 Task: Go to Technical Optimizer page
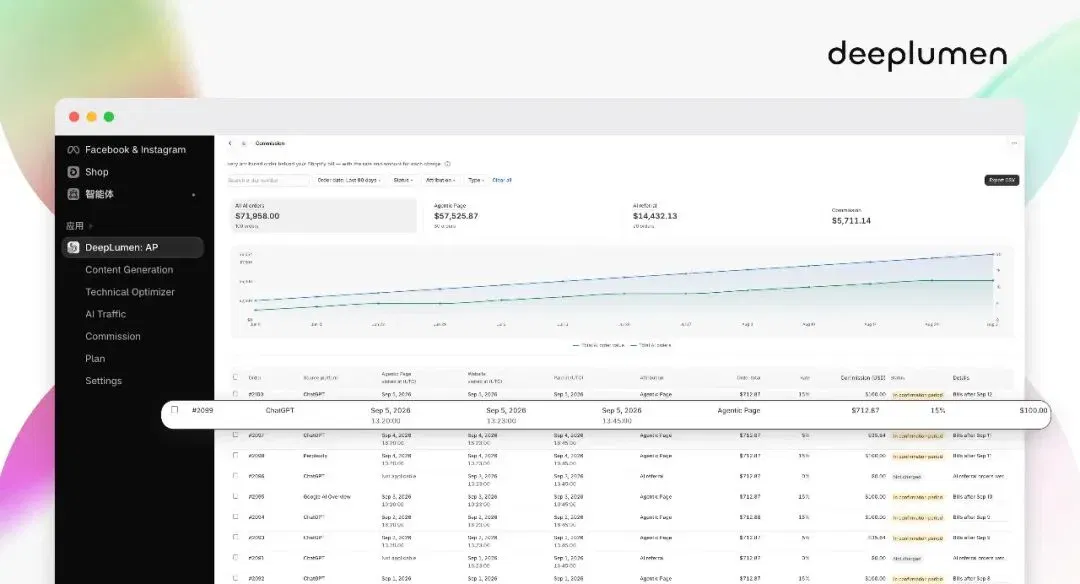[x=129, y=292]
